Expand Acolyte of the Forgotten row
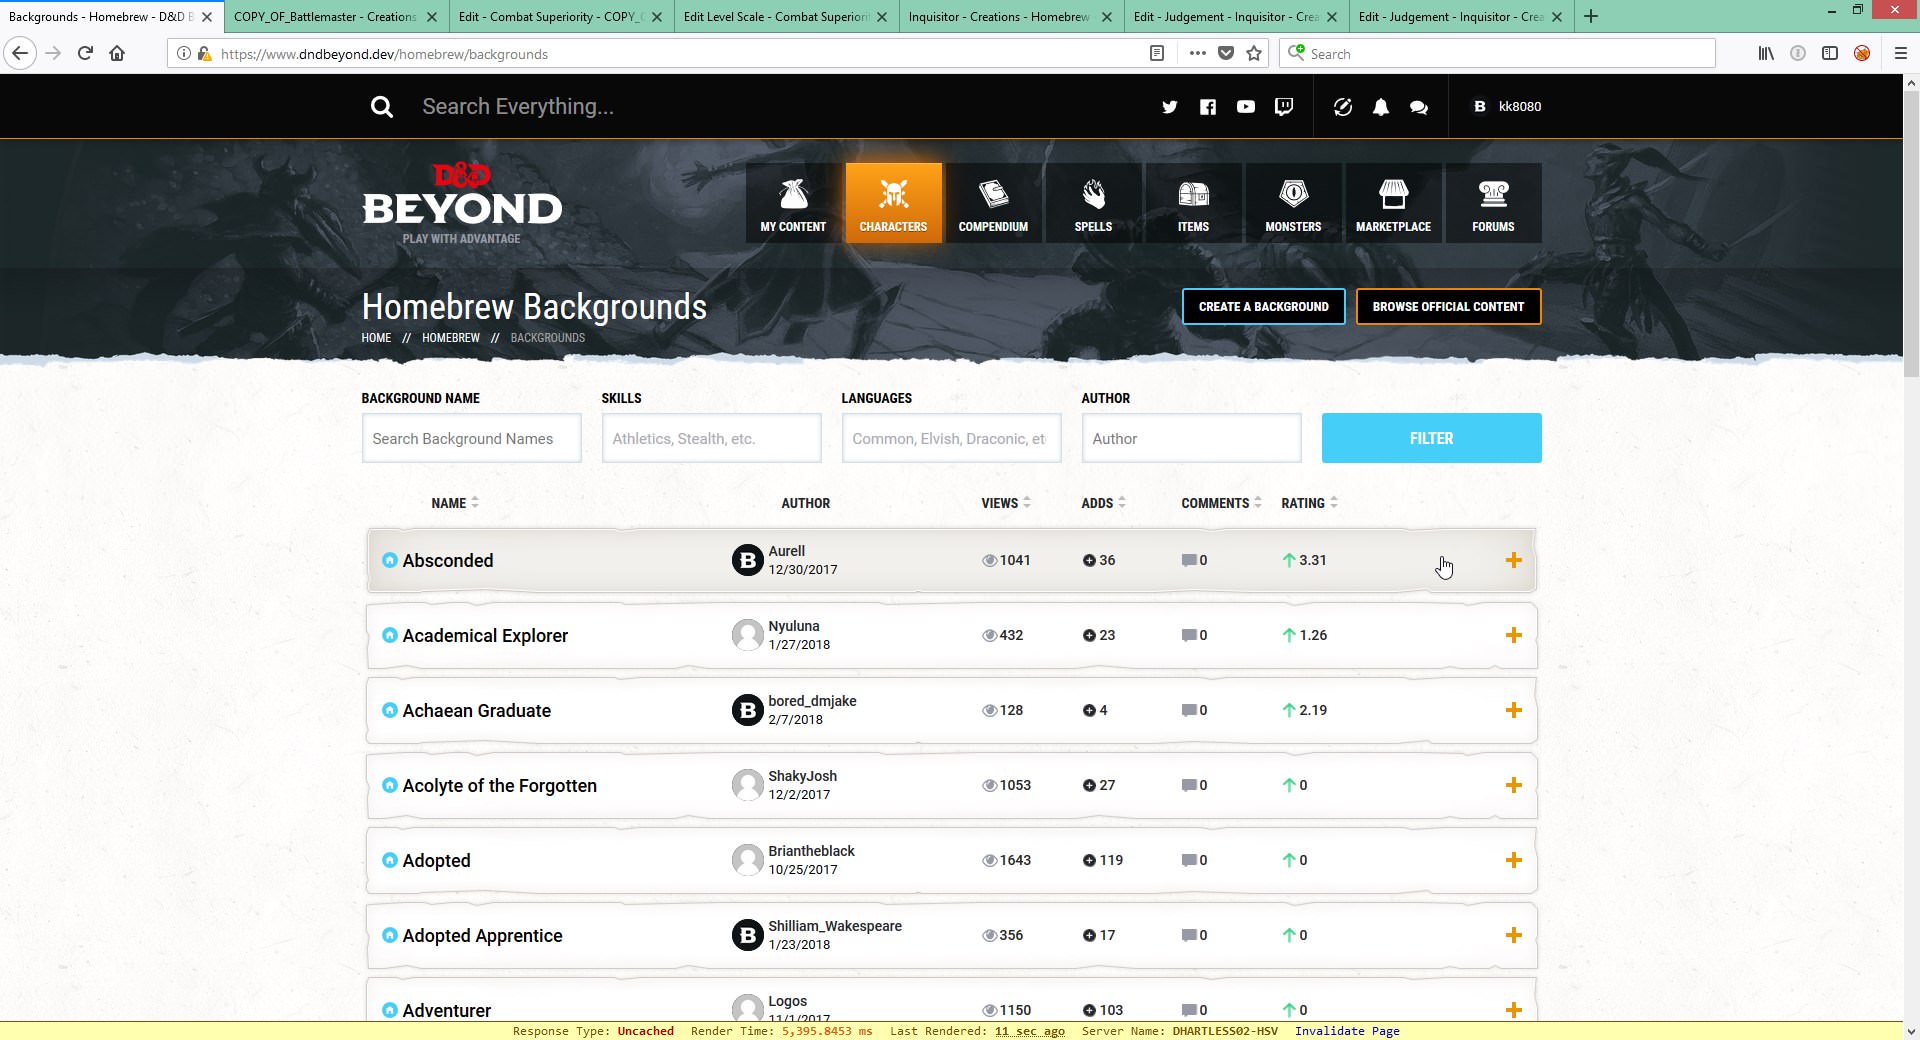The image size is (1920, 1040). pyautogui.click(x=1513, y=785)
